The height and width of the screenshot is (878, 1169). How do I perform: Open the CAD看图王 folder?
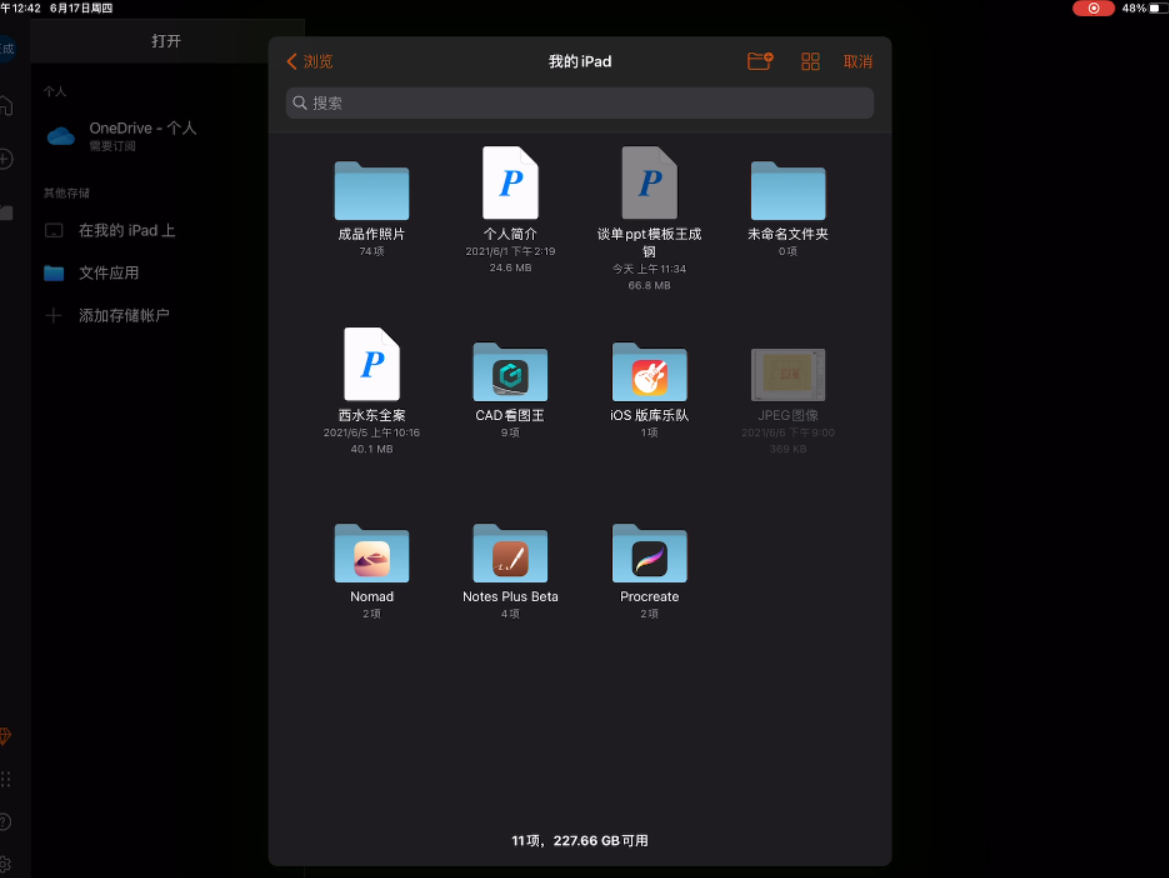pyautogui.click(x=510, y=372)
